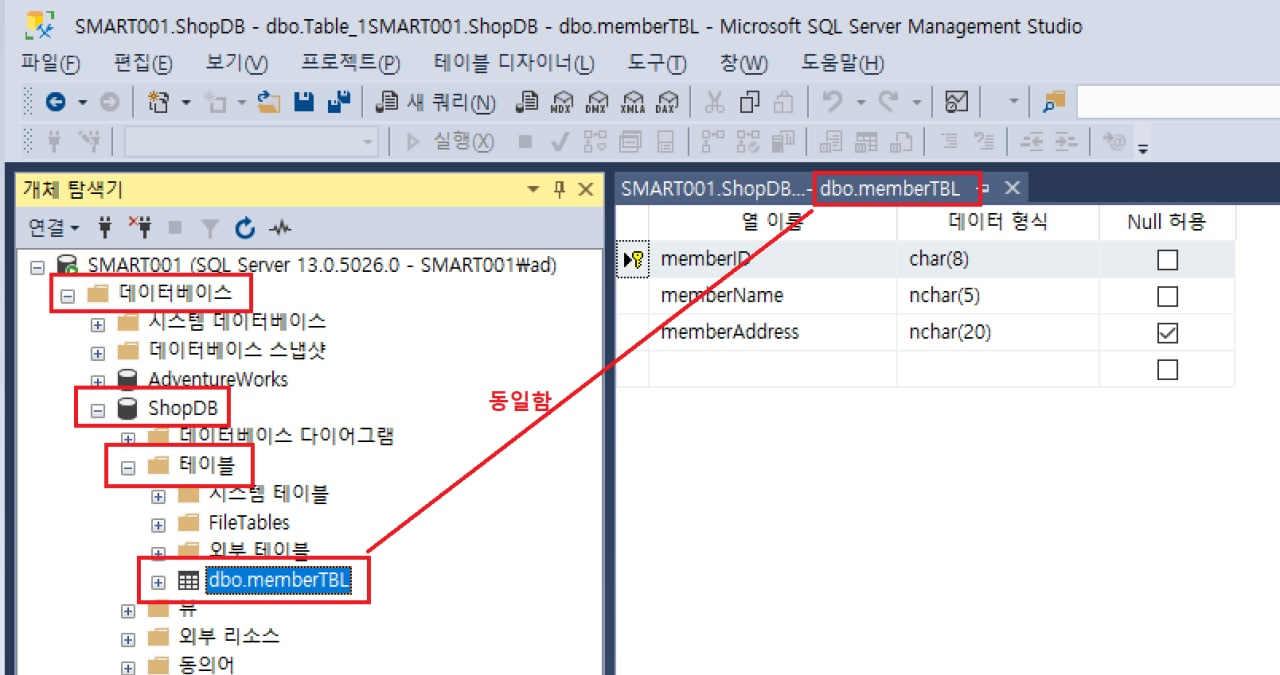Viewport: 1280px width, 675px height.
Task: Expand the 데이터베이스 스냅샷 folder
Action: [97, 352]
